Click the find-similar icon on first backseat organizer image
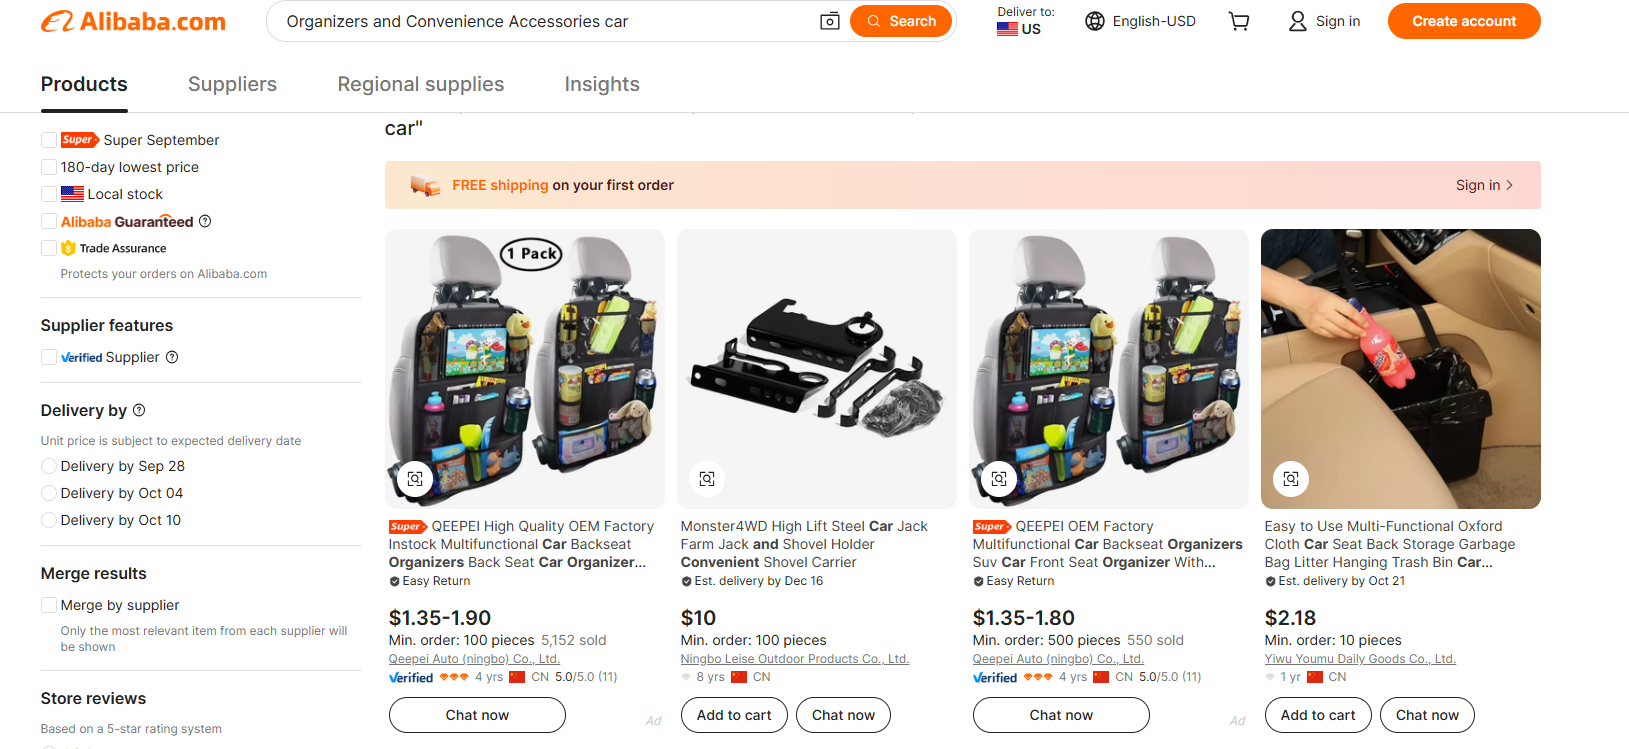Screen dimensions: 1629x749 pyautogui.click(x=415, y=479)
